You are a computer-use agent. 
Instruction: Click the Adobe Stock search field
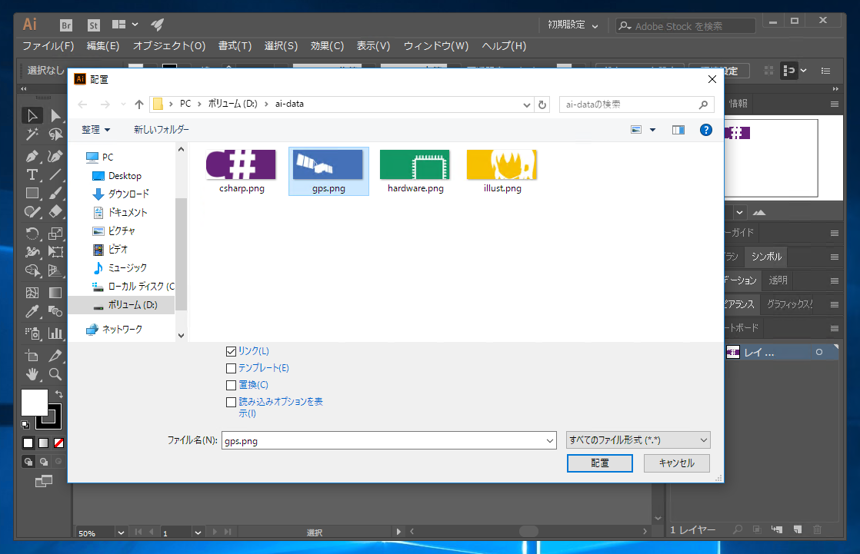pos(686,26)
